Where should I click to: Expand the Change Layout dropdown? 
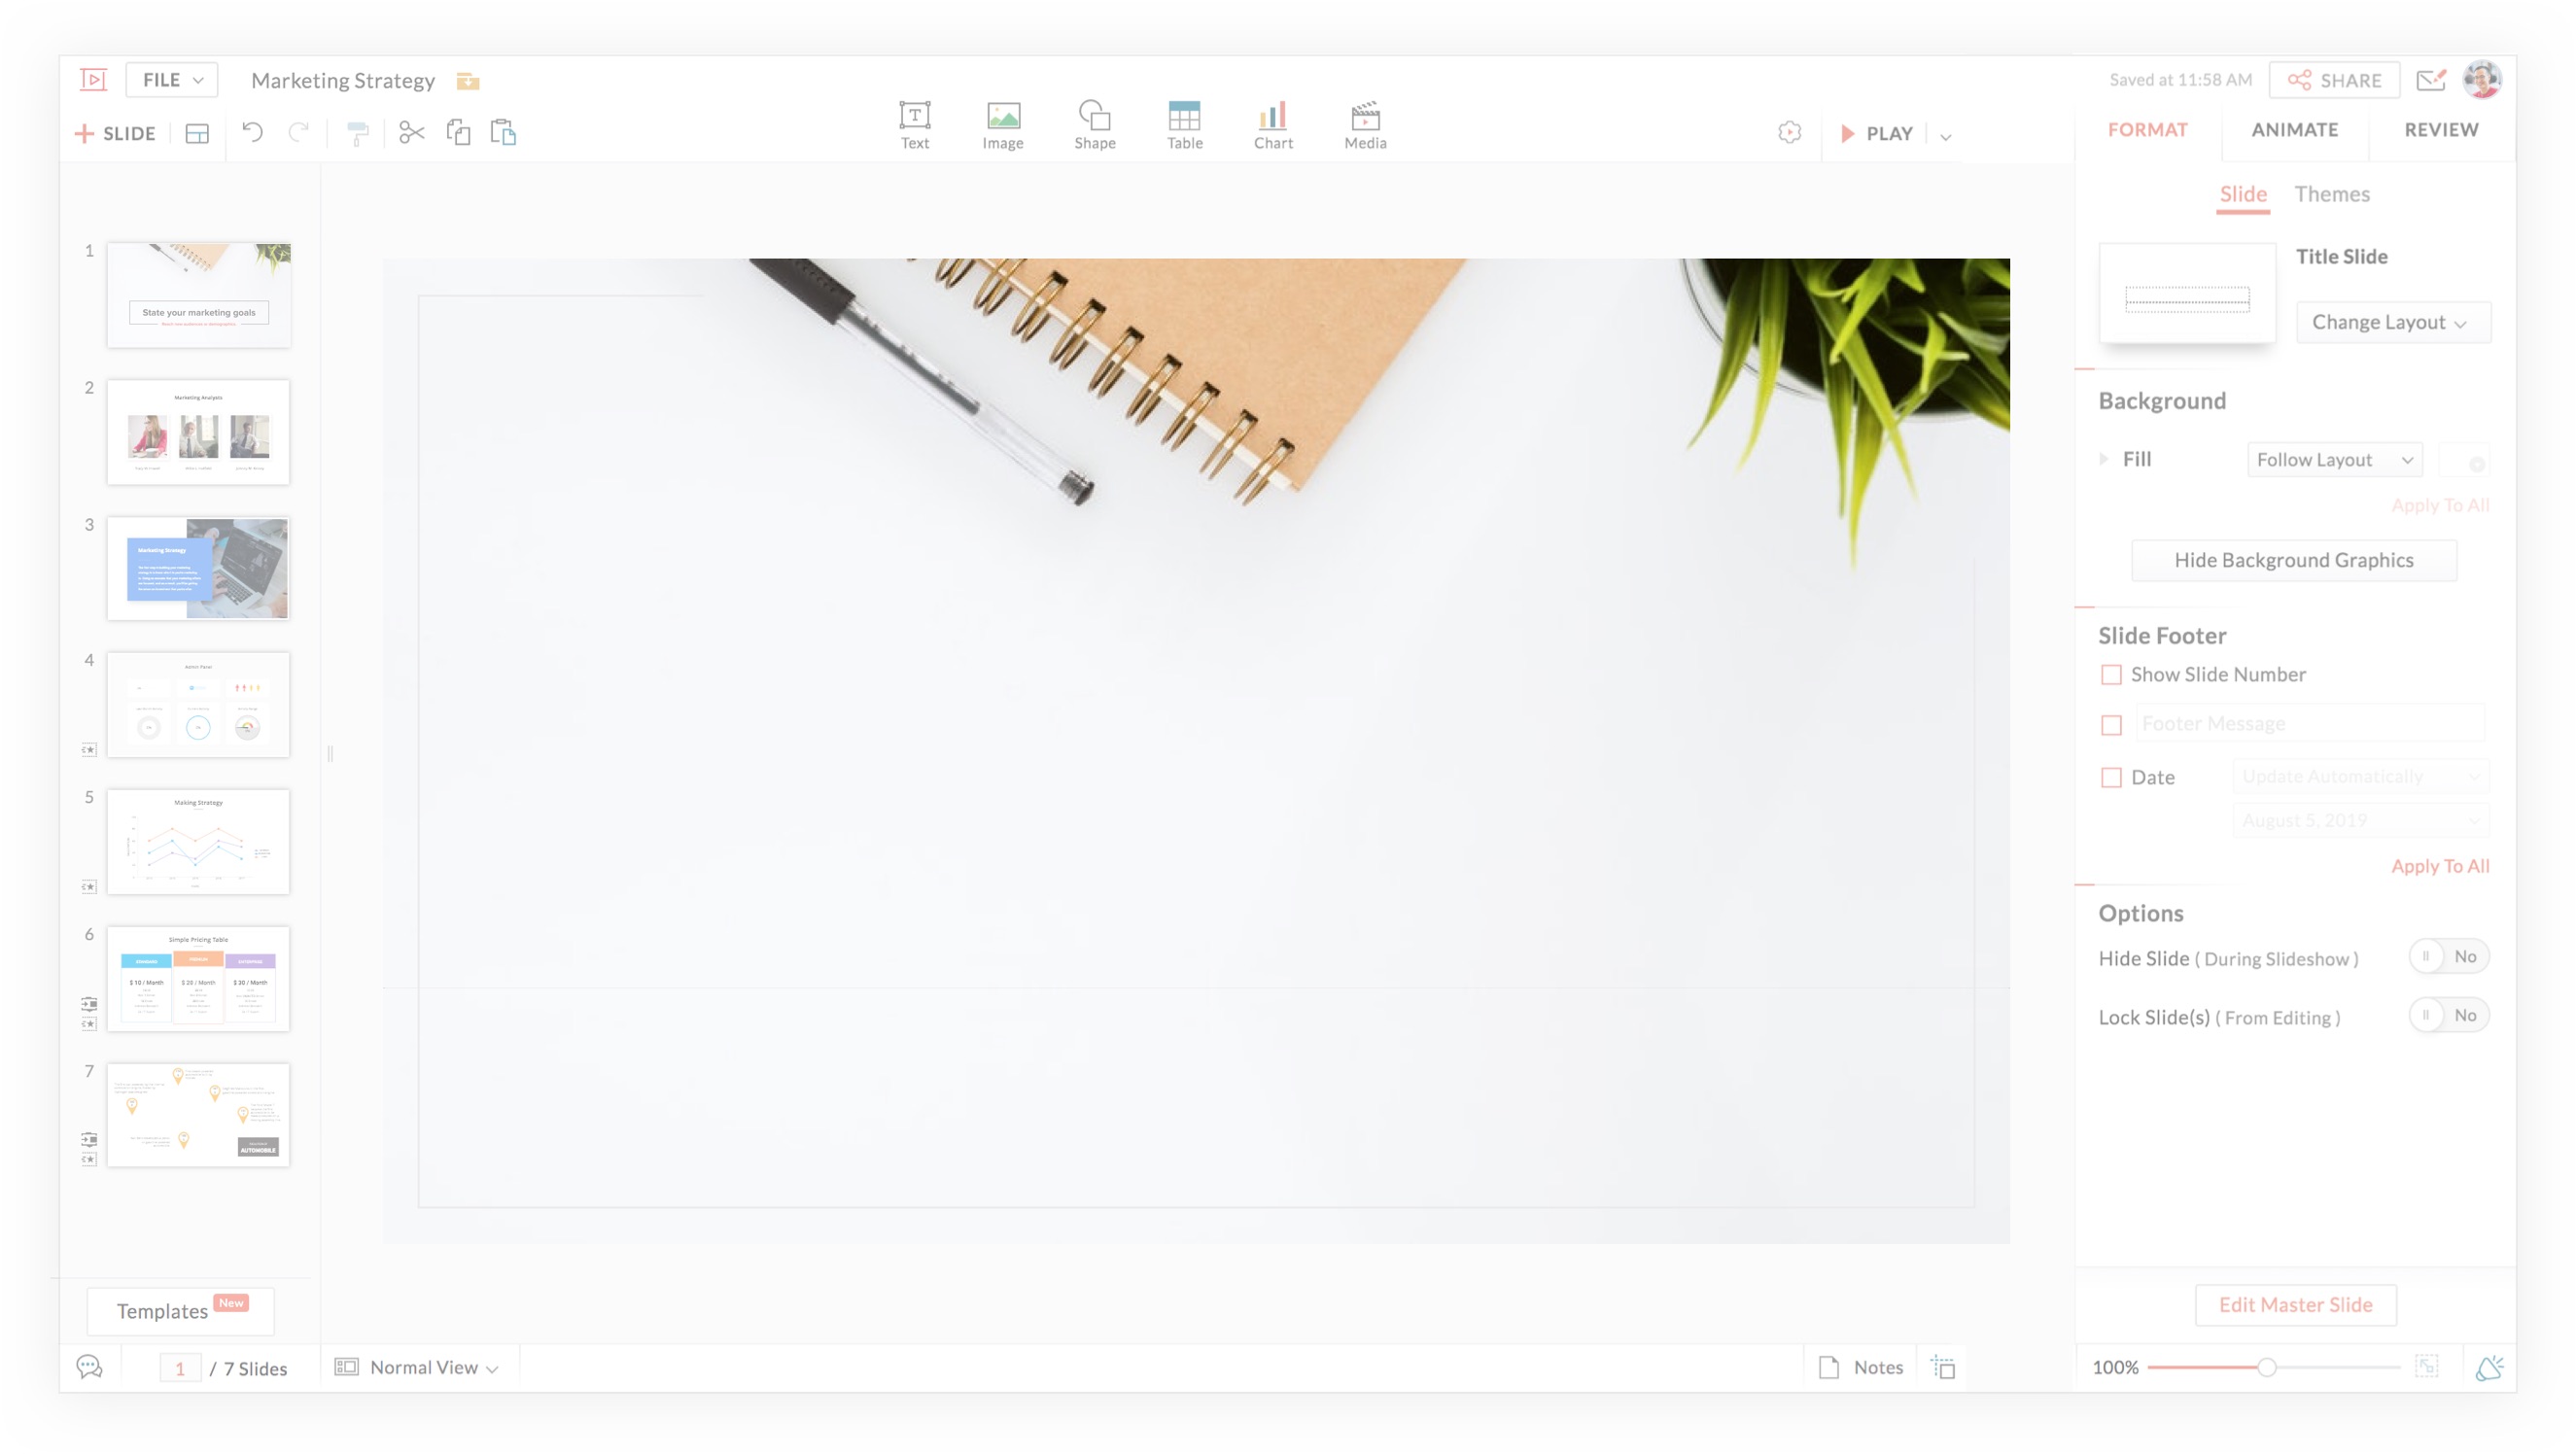tap(2388, 320)
